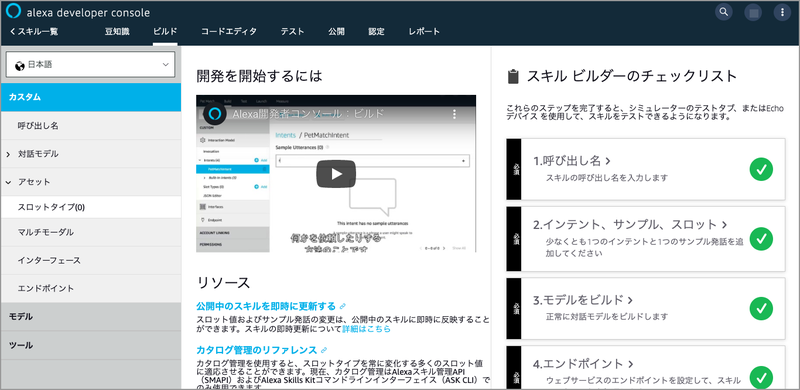Open エンドポイント in the sidebar
Screen dimensions: 800x390
[91, 288]
